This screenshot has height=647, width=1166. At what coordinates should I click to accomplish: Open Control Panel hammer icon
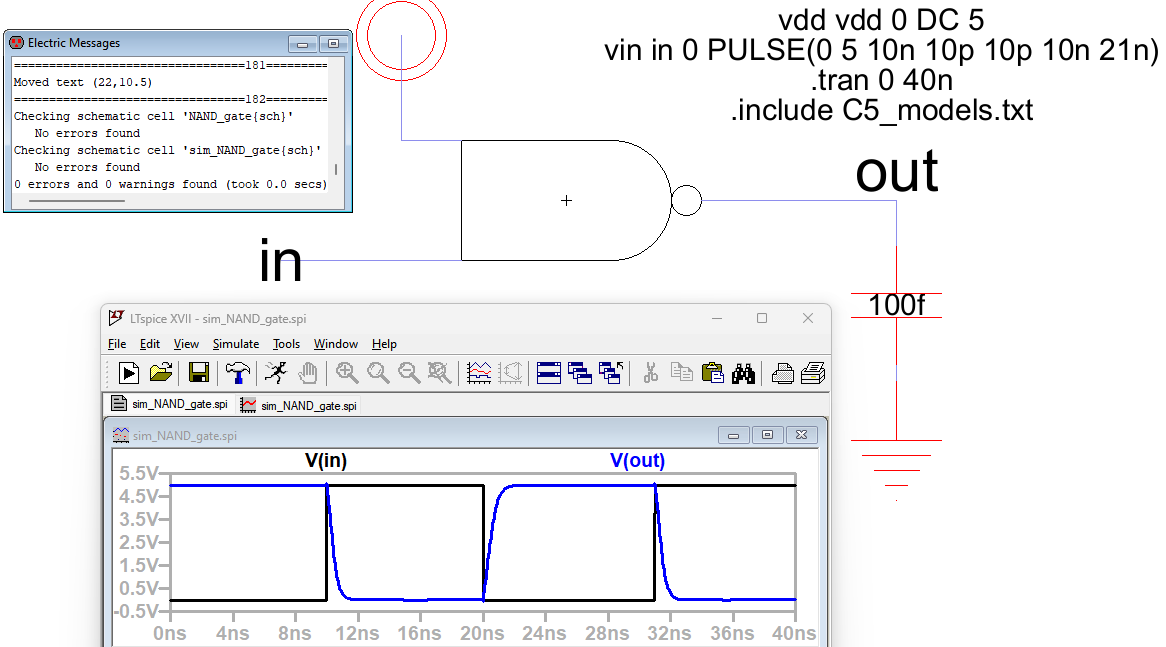tap(238, 373)
